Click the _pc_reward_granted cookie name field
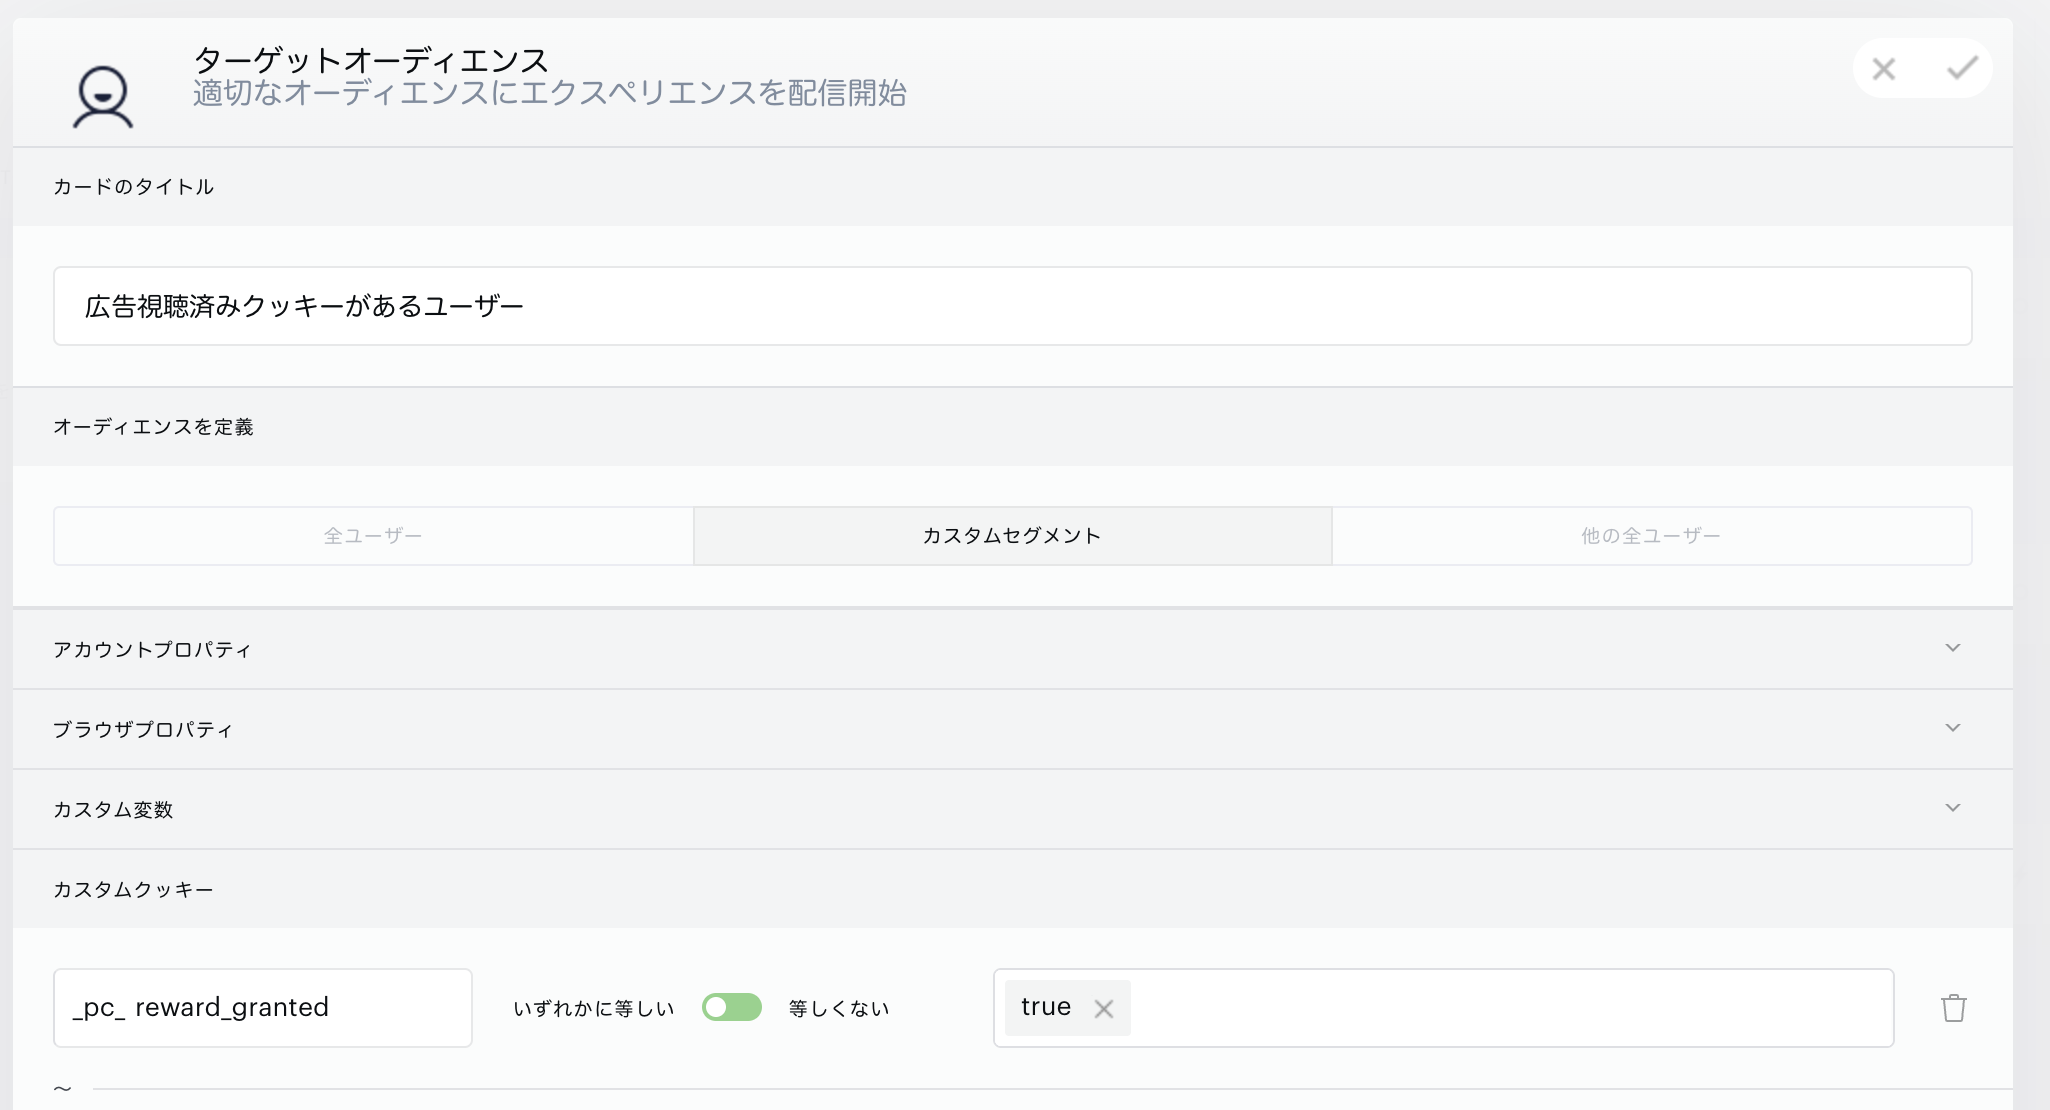This screenshot has width=2050, height=1110. [262, 1008]
